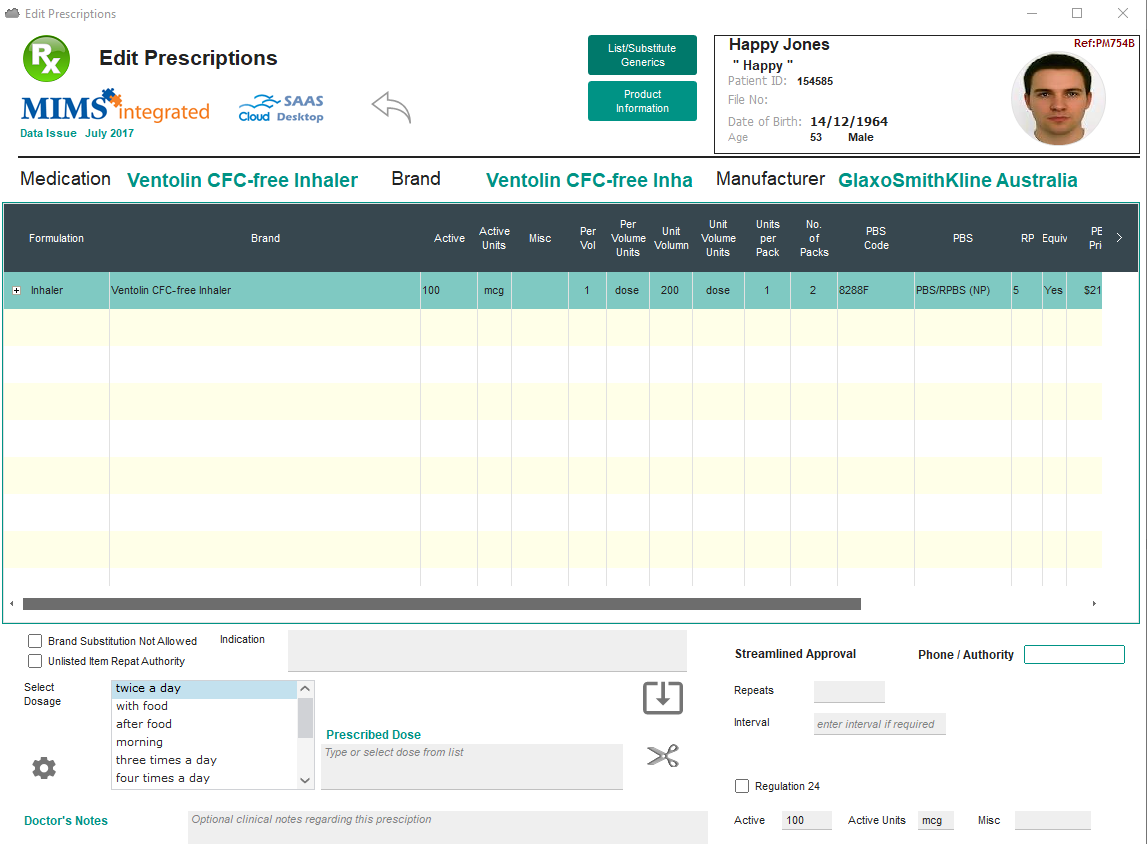
Task: Click the '200' unit volume cell
Action: click(670, 290)
